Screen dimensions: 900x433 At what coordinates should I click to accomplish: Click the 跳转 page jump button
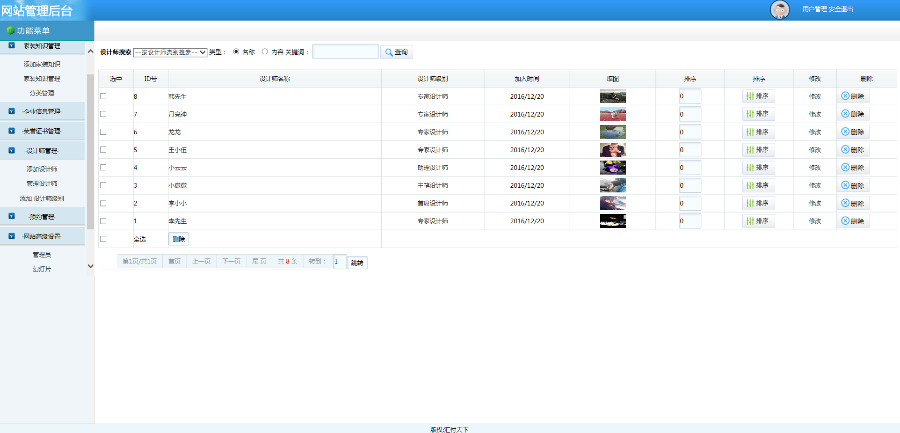[358, 262]
